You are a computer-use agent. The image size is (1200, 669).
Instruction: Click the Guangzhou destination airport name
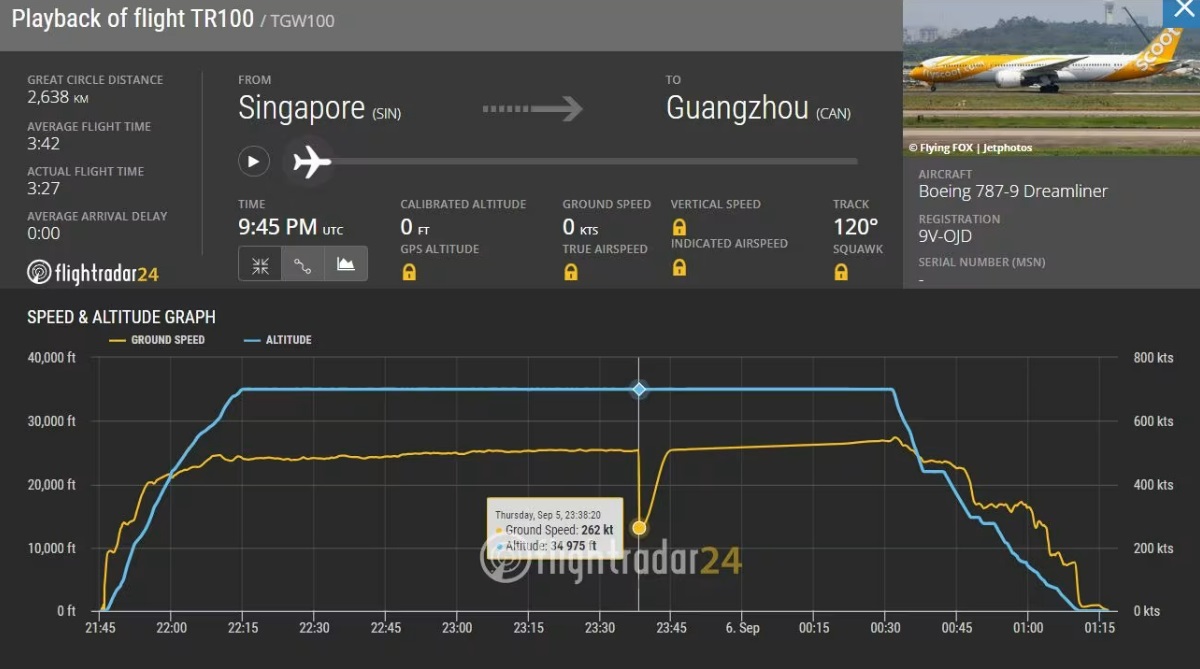coord(737,108)
